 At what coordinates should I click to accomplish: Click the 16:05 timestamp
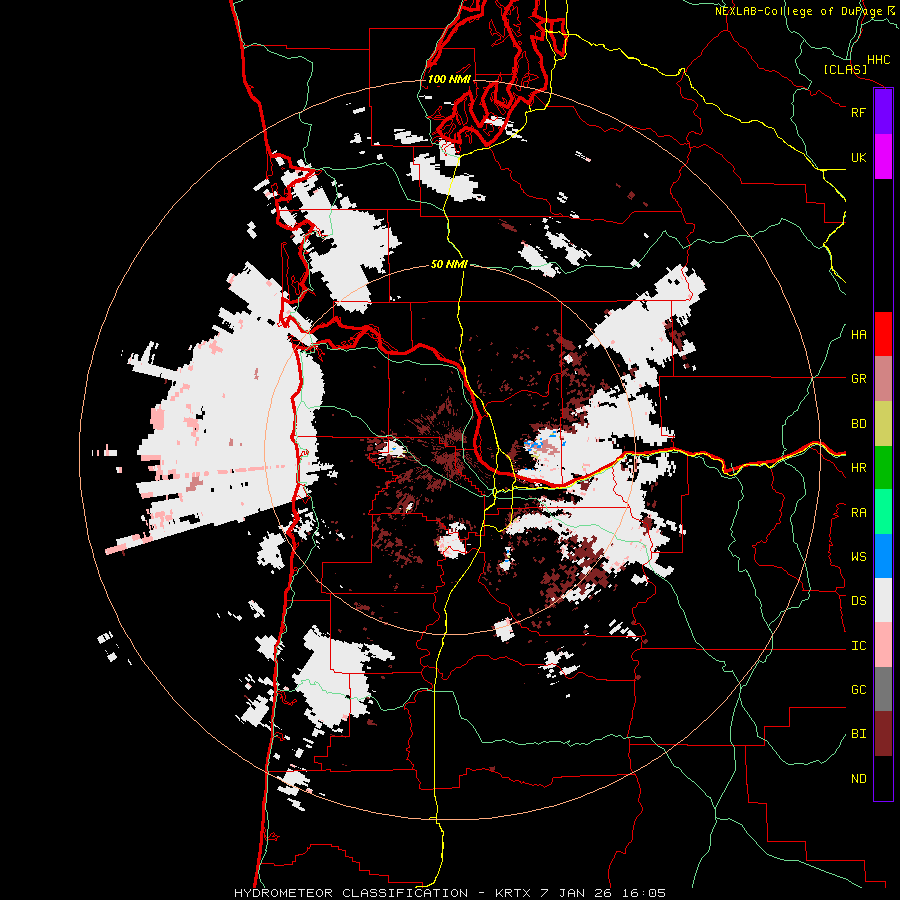point(643,893)
